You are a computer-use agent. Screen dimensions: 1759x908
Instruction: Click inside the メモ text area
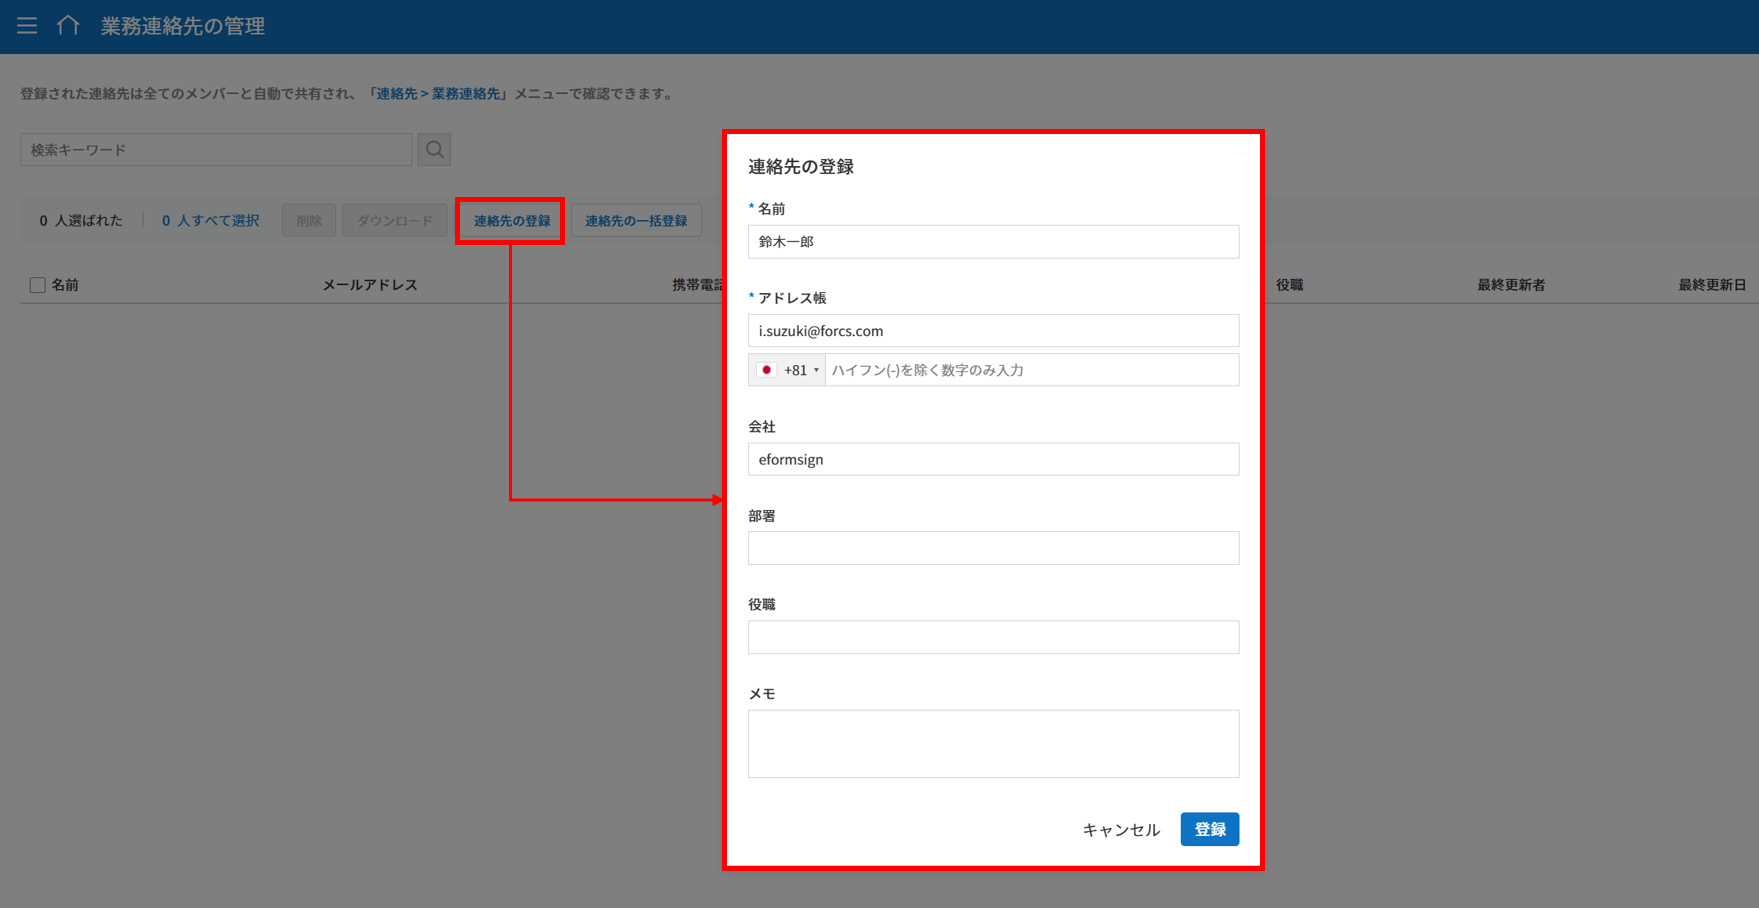tap(993, 744)
